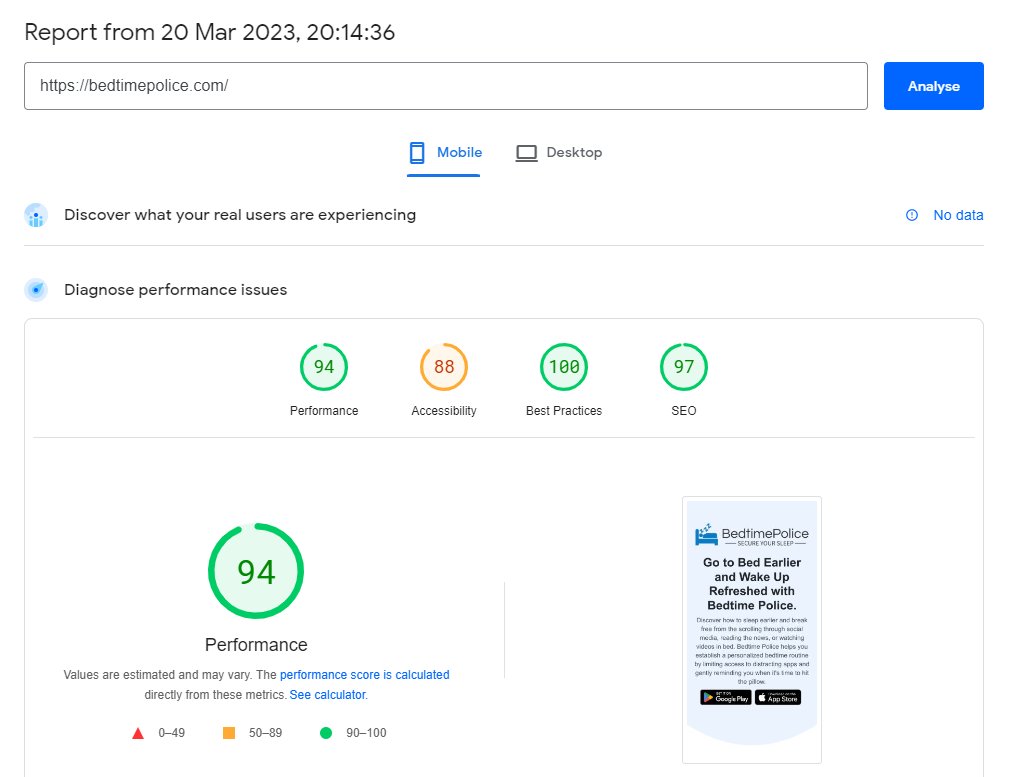Click the BedtimePolice logo in screenshot
The width and height of the screenshot is (1021, 777).
tap(751, 535)
